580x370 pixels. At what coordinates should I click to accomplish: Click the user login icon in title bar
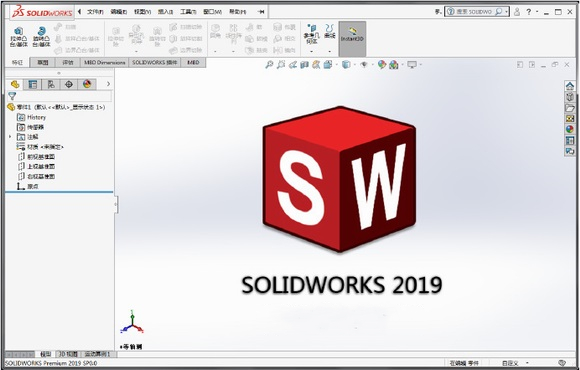tap(517, 12)
